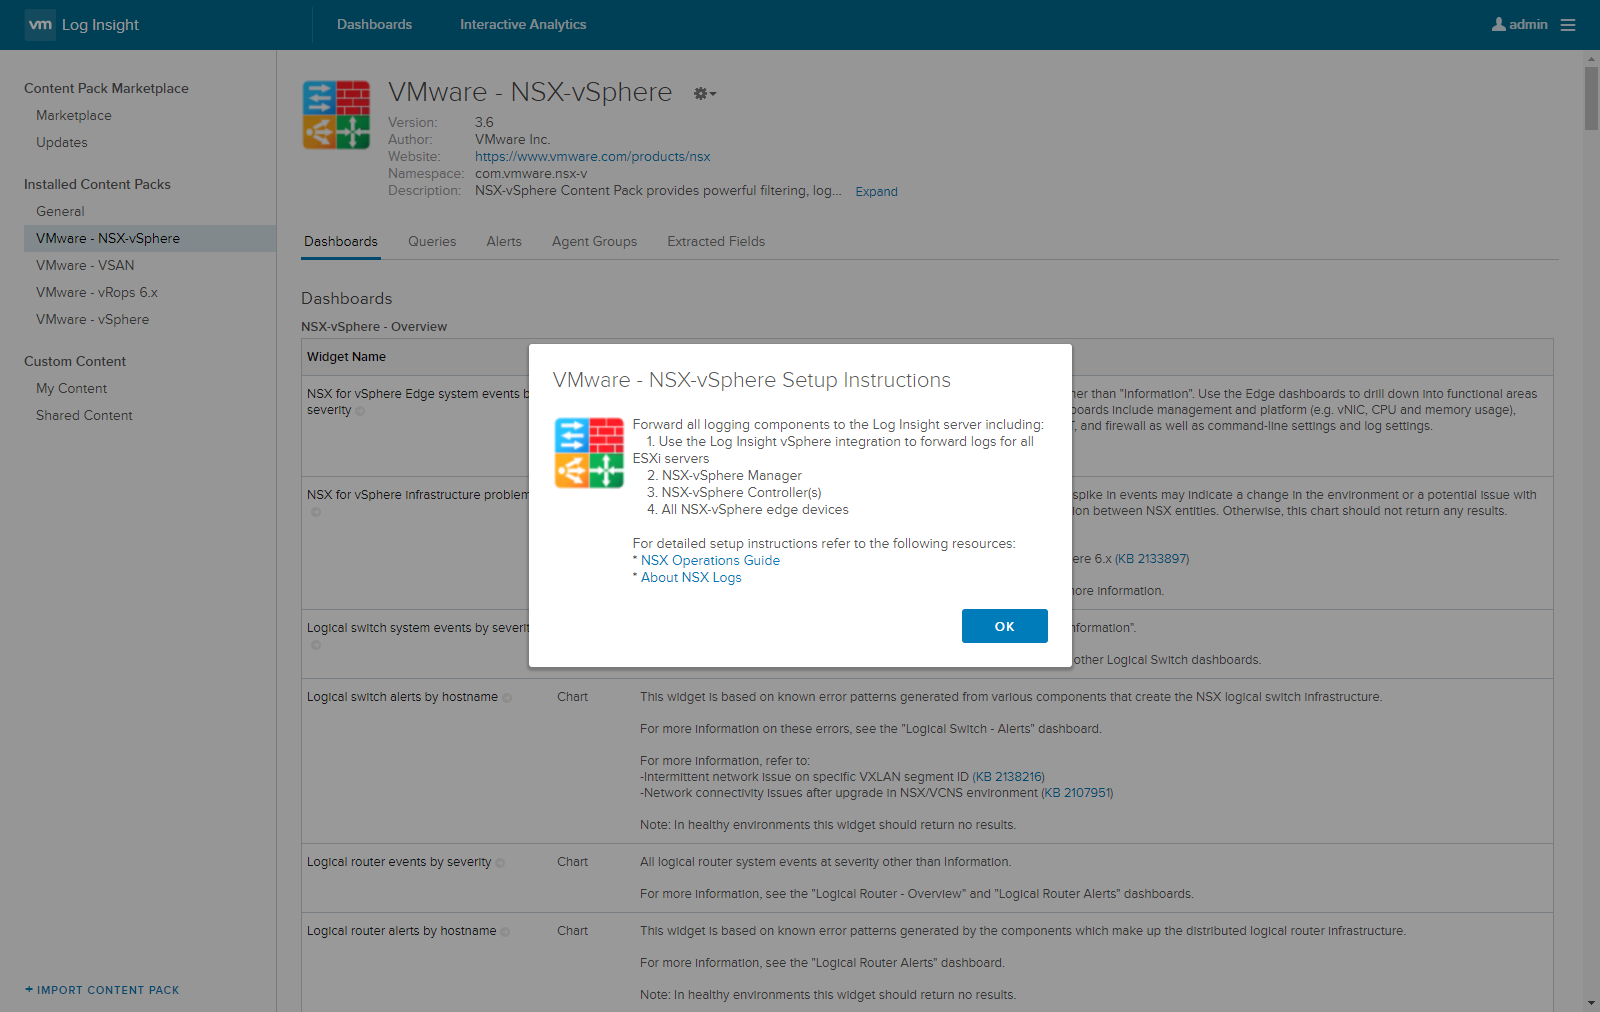This screenshot has width=1600, height=1012.
Task: Open Marketplace in the sidebar
Action: 73,115
